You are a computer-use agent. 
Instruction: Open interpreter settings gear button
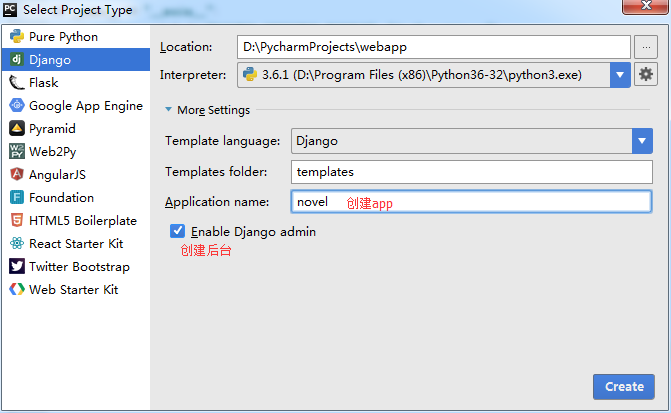(646, 74)
